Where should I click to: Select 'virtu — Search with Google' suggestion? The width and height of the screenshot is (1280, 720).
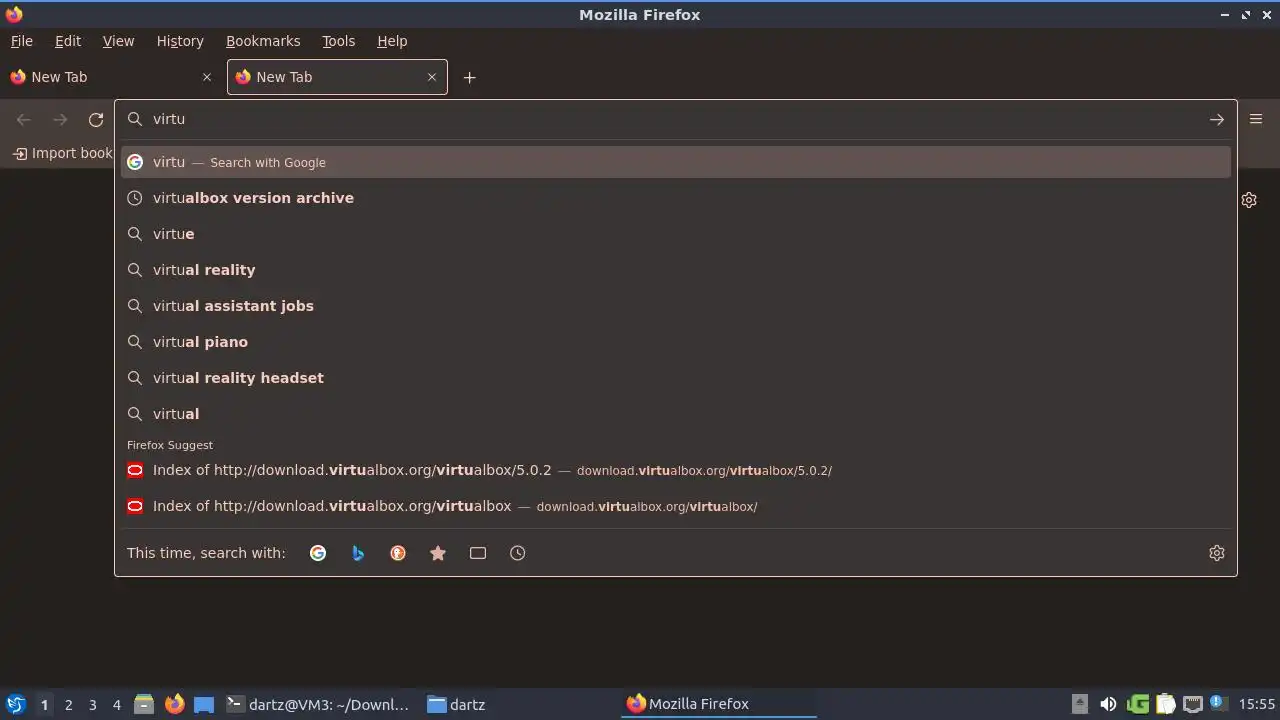(676, 162)
